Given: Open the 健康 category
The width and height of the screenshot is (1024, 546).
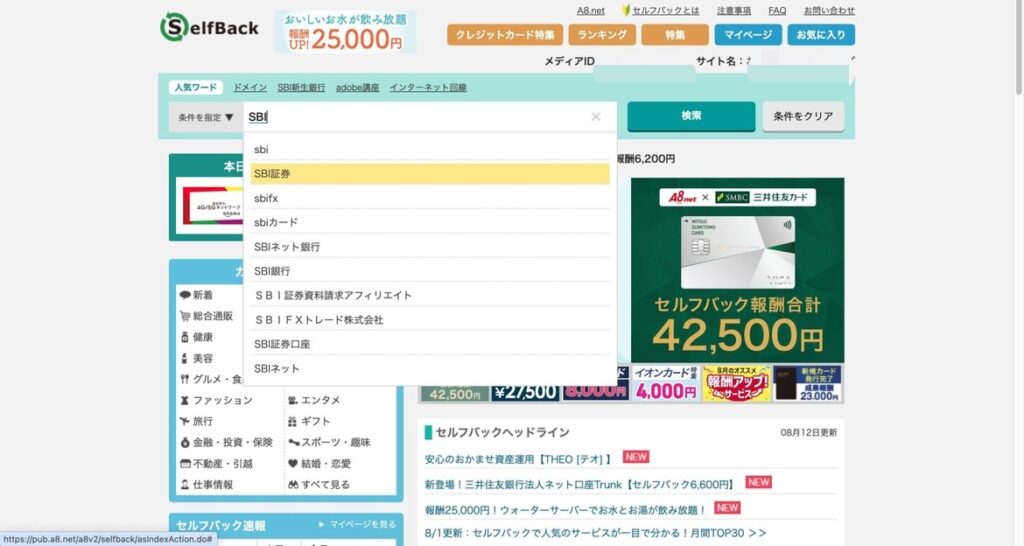Looking at the screenshot, I should click(196, 337).
